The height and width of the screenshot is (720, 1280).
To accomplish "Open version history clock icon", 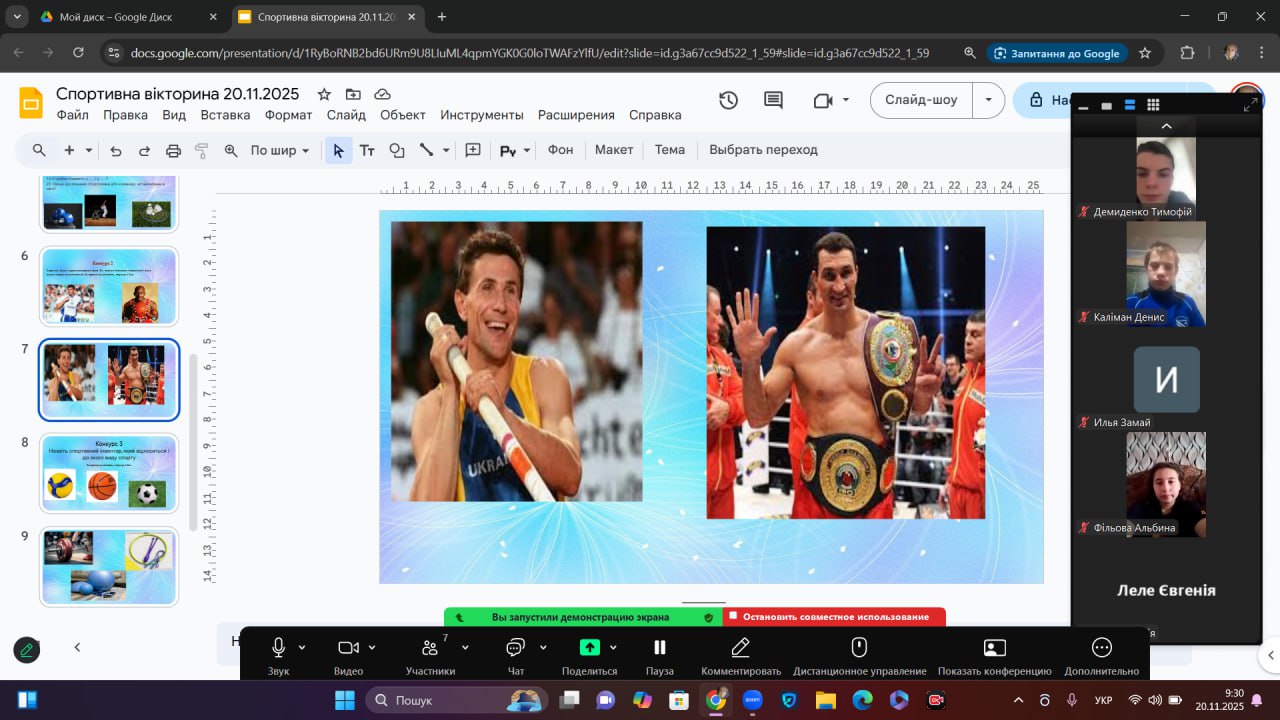I will coord(728,100).
